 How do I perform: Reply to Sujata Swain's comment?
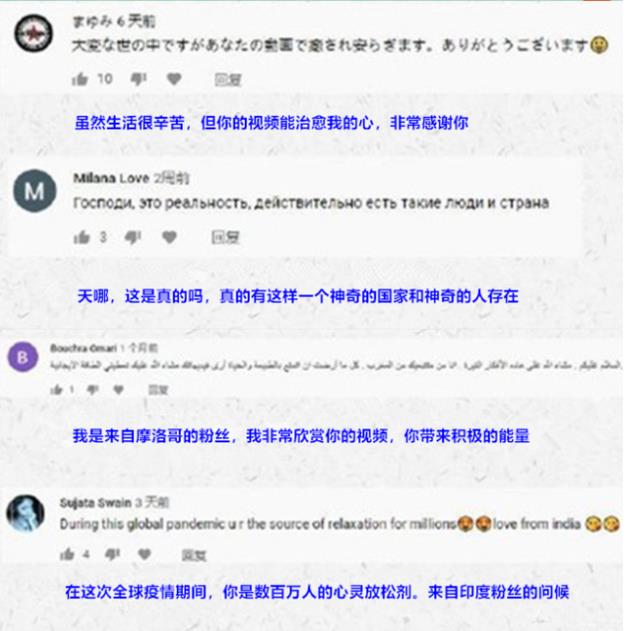coord(194,555)
